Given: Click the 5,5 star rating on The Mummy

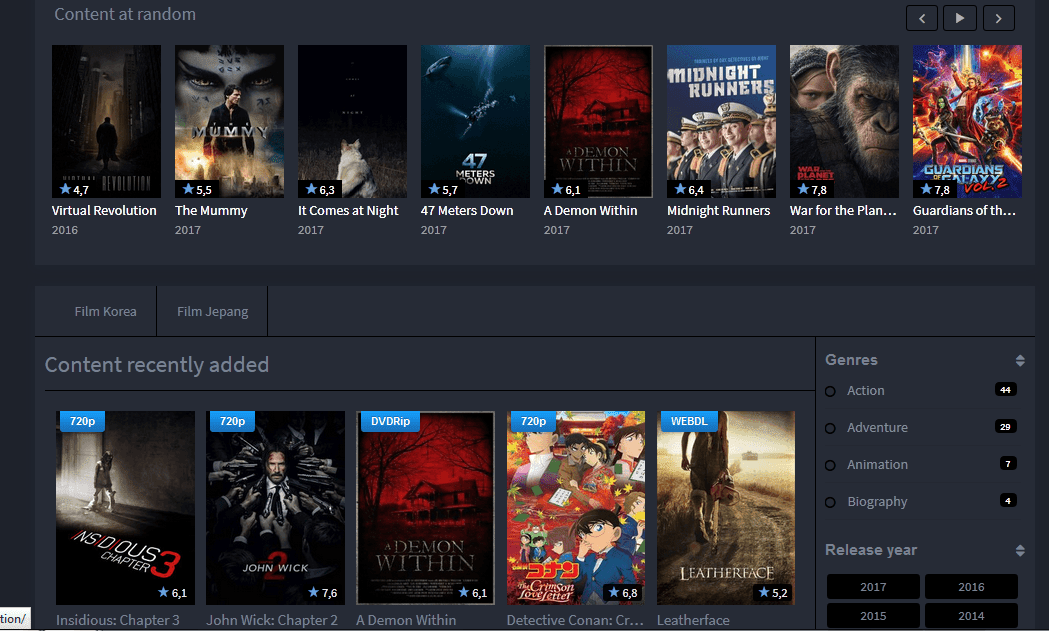Looking at the screenshot, I should [x=197, y=189].
